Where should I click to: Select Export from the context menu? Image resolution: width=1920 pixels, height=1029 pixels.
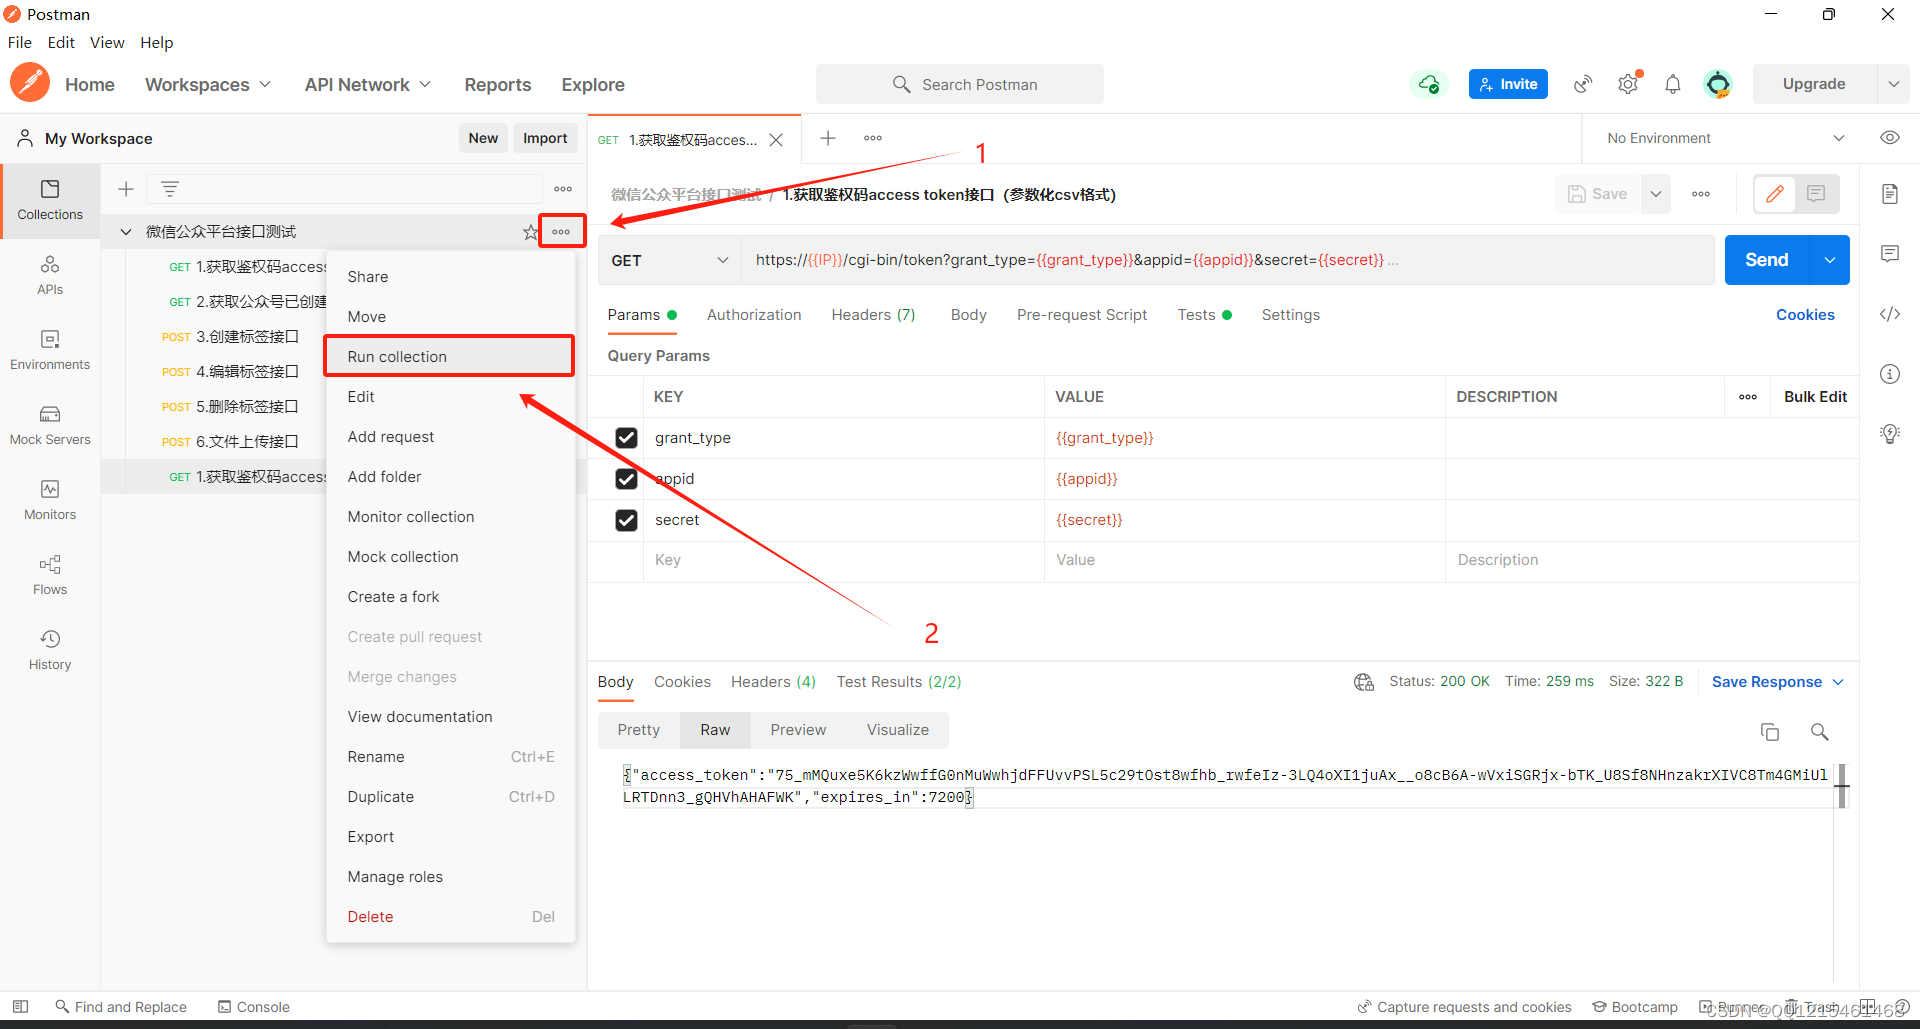pyautogui.click(x=451, y=837)
